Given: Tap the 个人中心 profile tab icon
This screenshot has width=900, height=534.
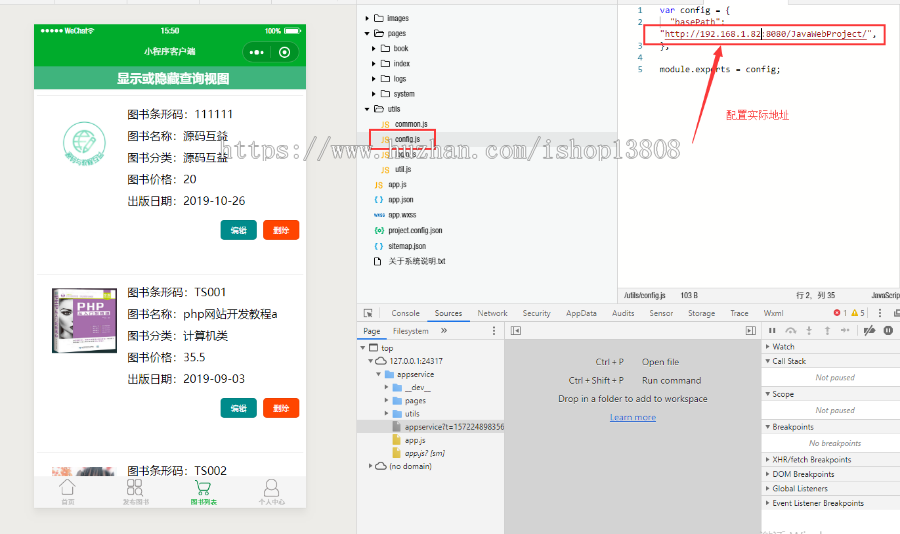Looking at the screenshot, I should 271,487.
